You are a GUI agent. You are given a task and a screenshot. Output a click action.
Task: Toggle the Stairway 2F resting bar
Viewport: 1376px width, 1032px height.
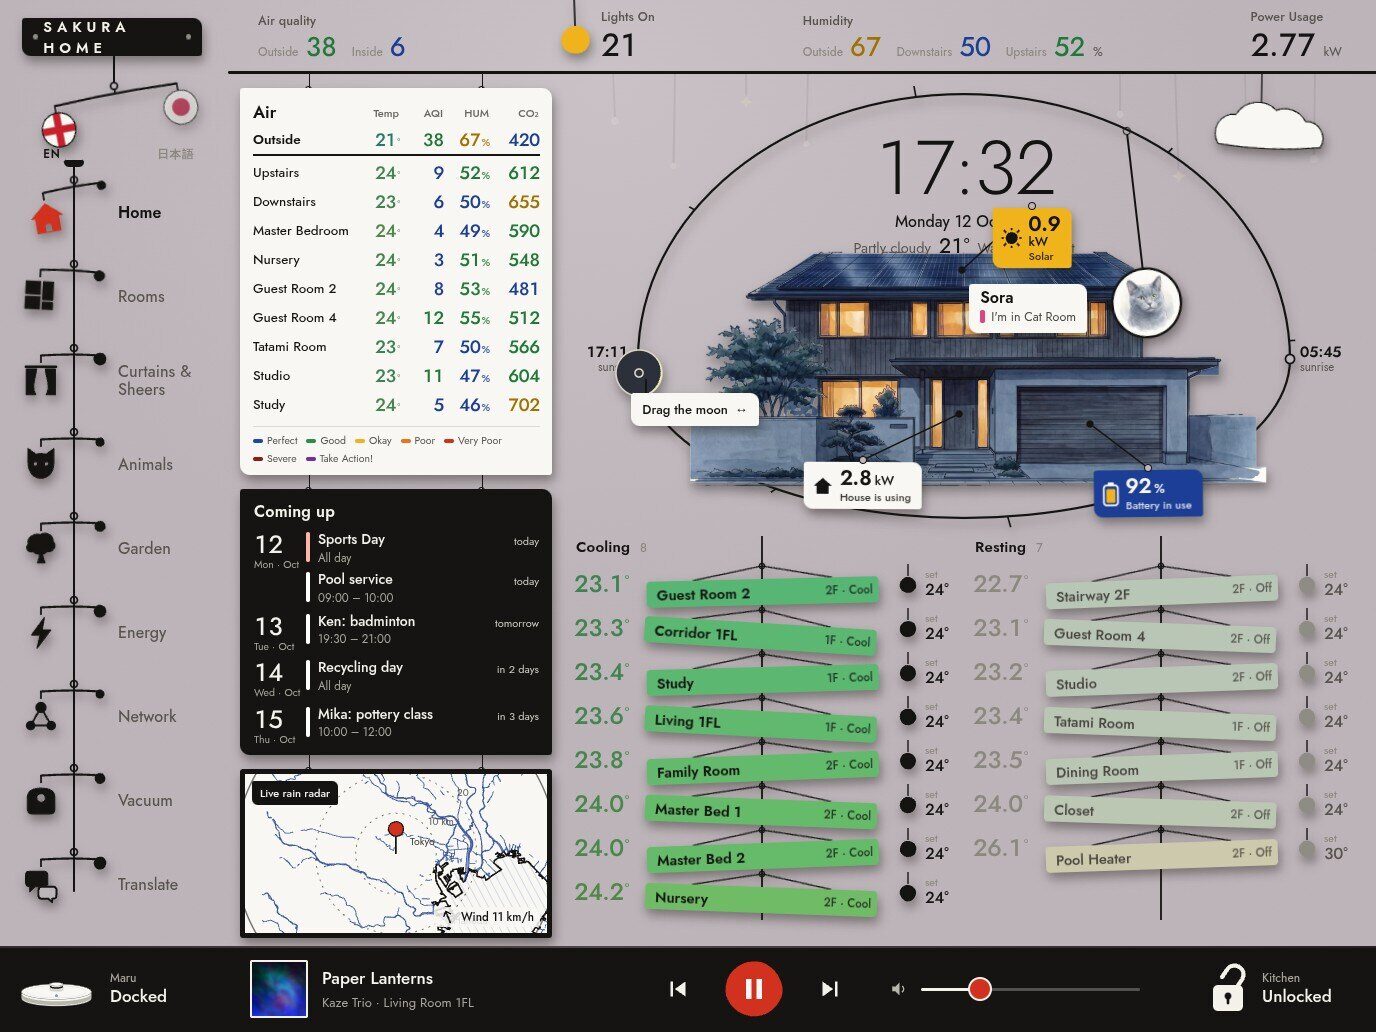click(x=1161, y=592)
